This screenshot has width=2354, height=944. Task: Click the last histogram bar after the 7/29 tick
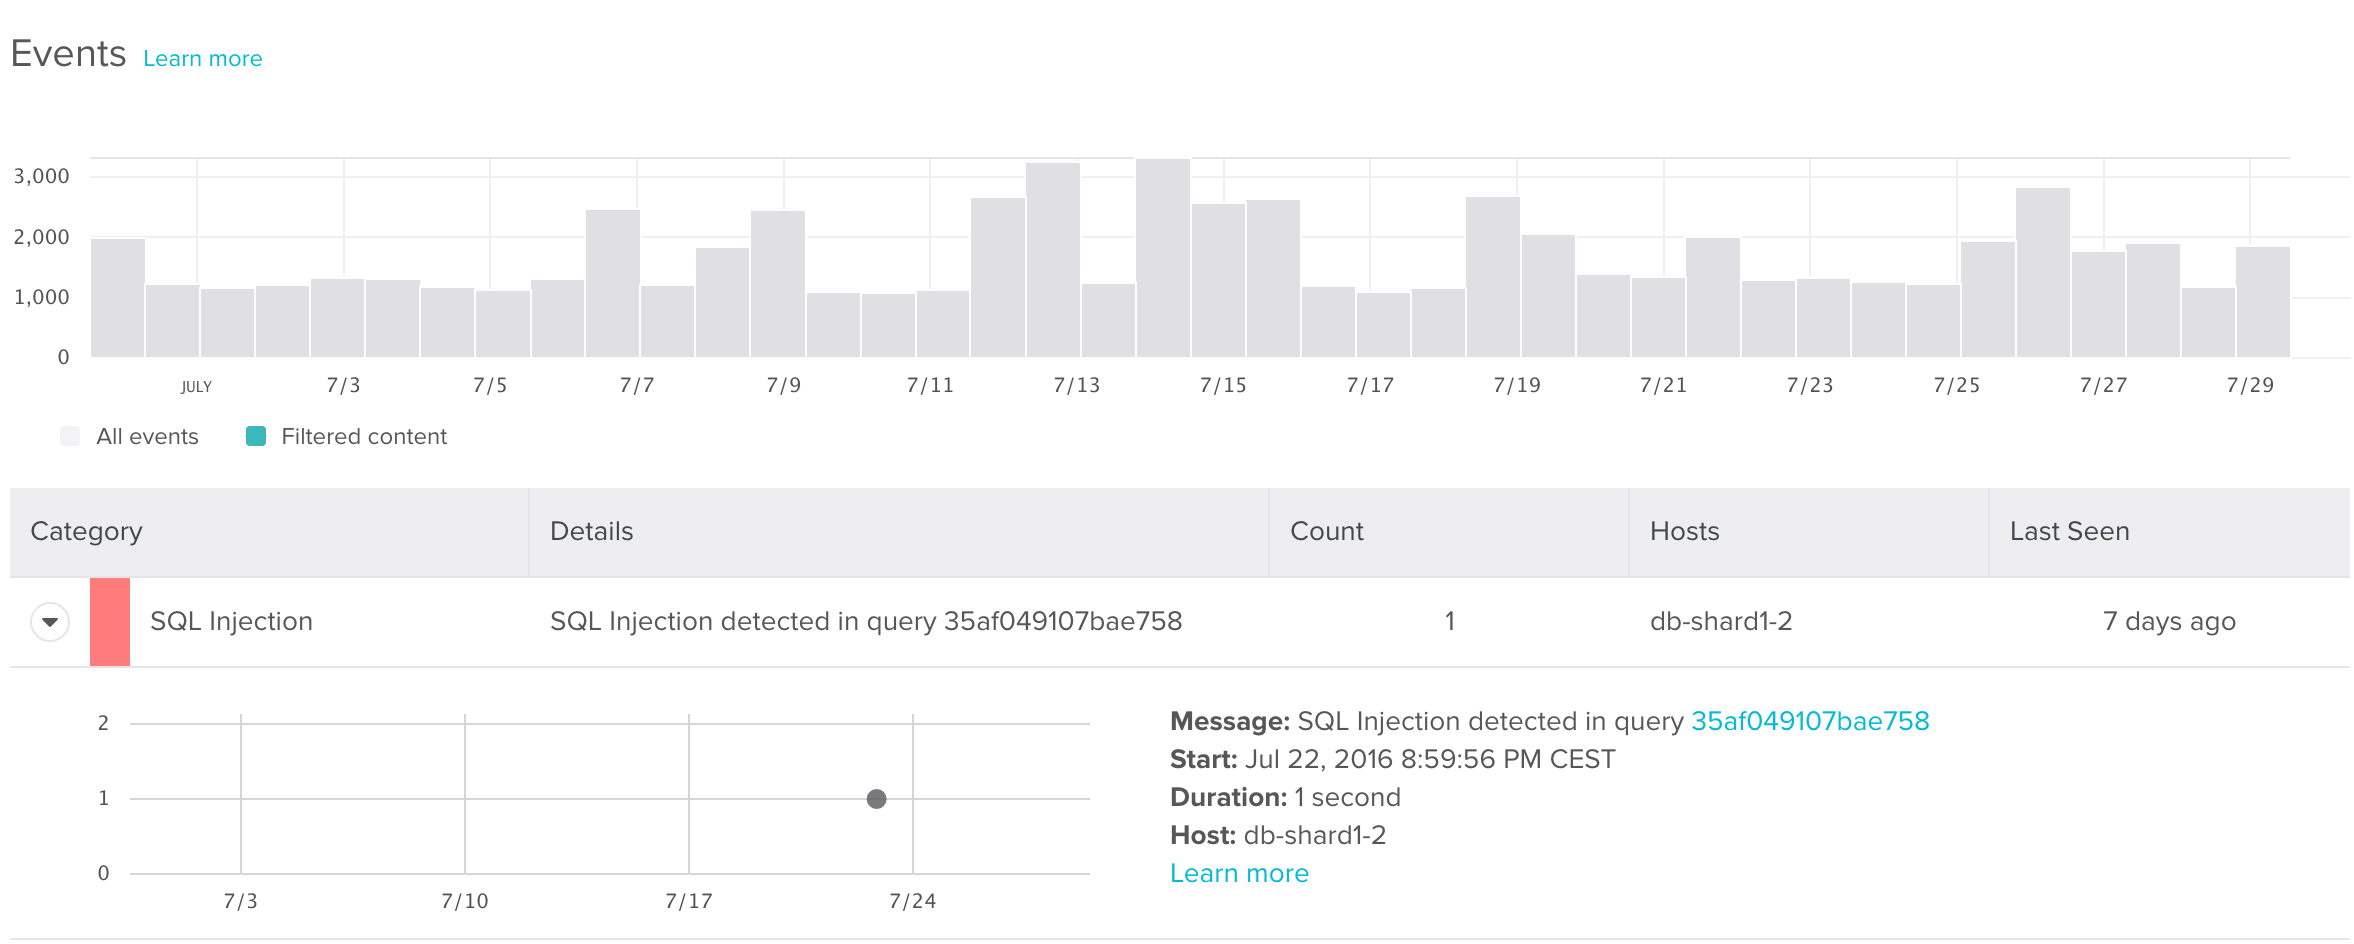point(2263,302)
